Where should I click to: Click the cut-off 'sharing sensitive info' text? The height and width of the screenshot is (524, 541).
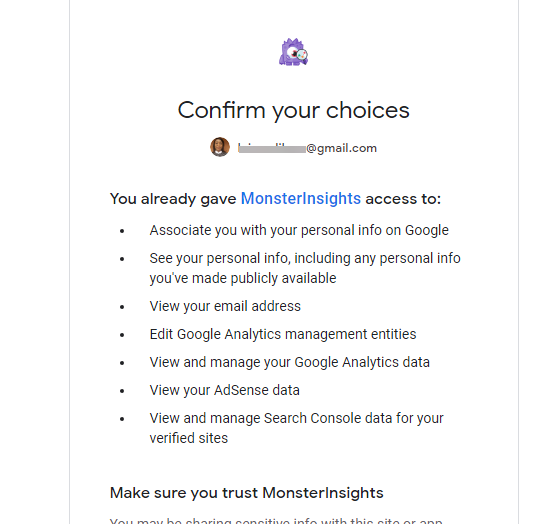pyautogui.click(x=276, y=521)
